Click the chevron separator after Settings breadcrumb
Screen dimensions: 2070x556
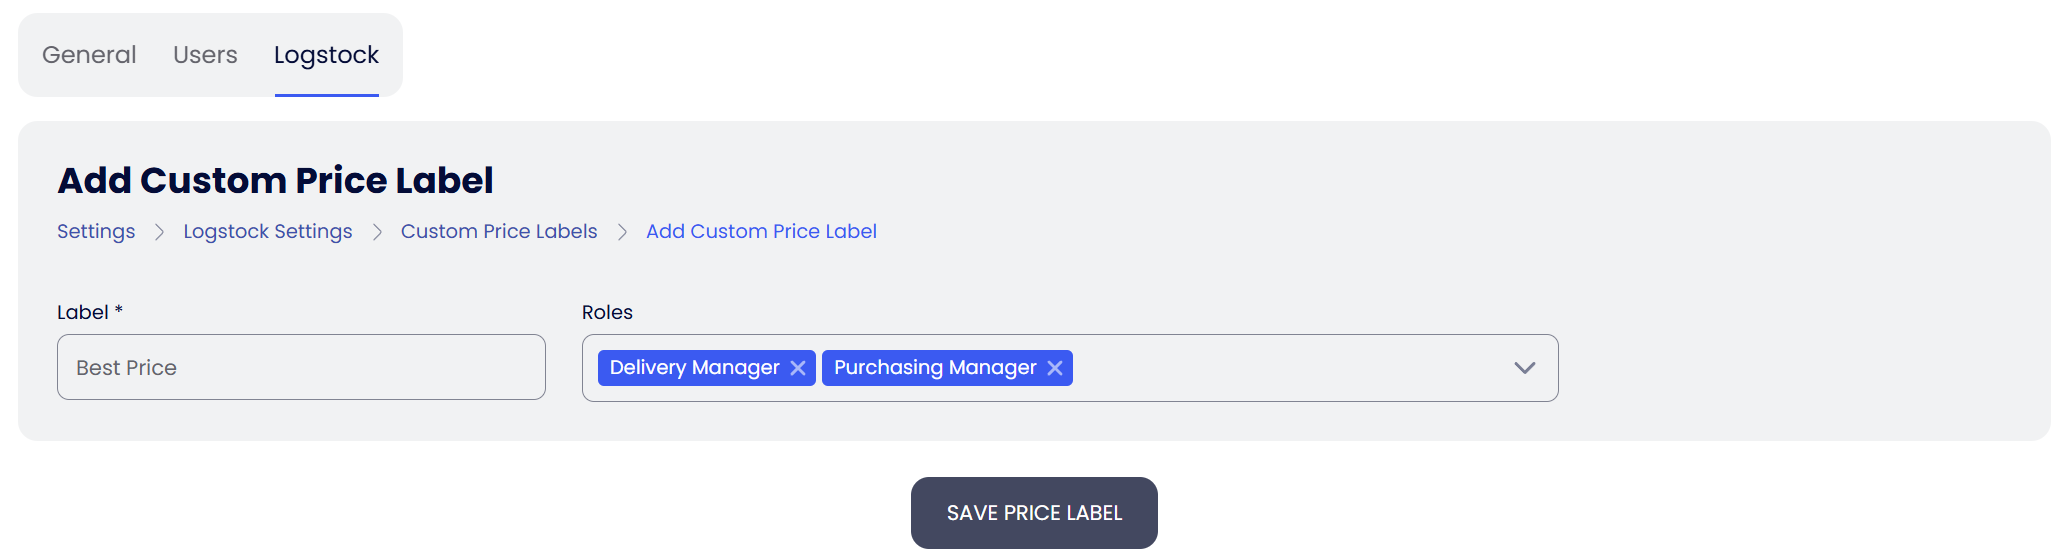159,232
